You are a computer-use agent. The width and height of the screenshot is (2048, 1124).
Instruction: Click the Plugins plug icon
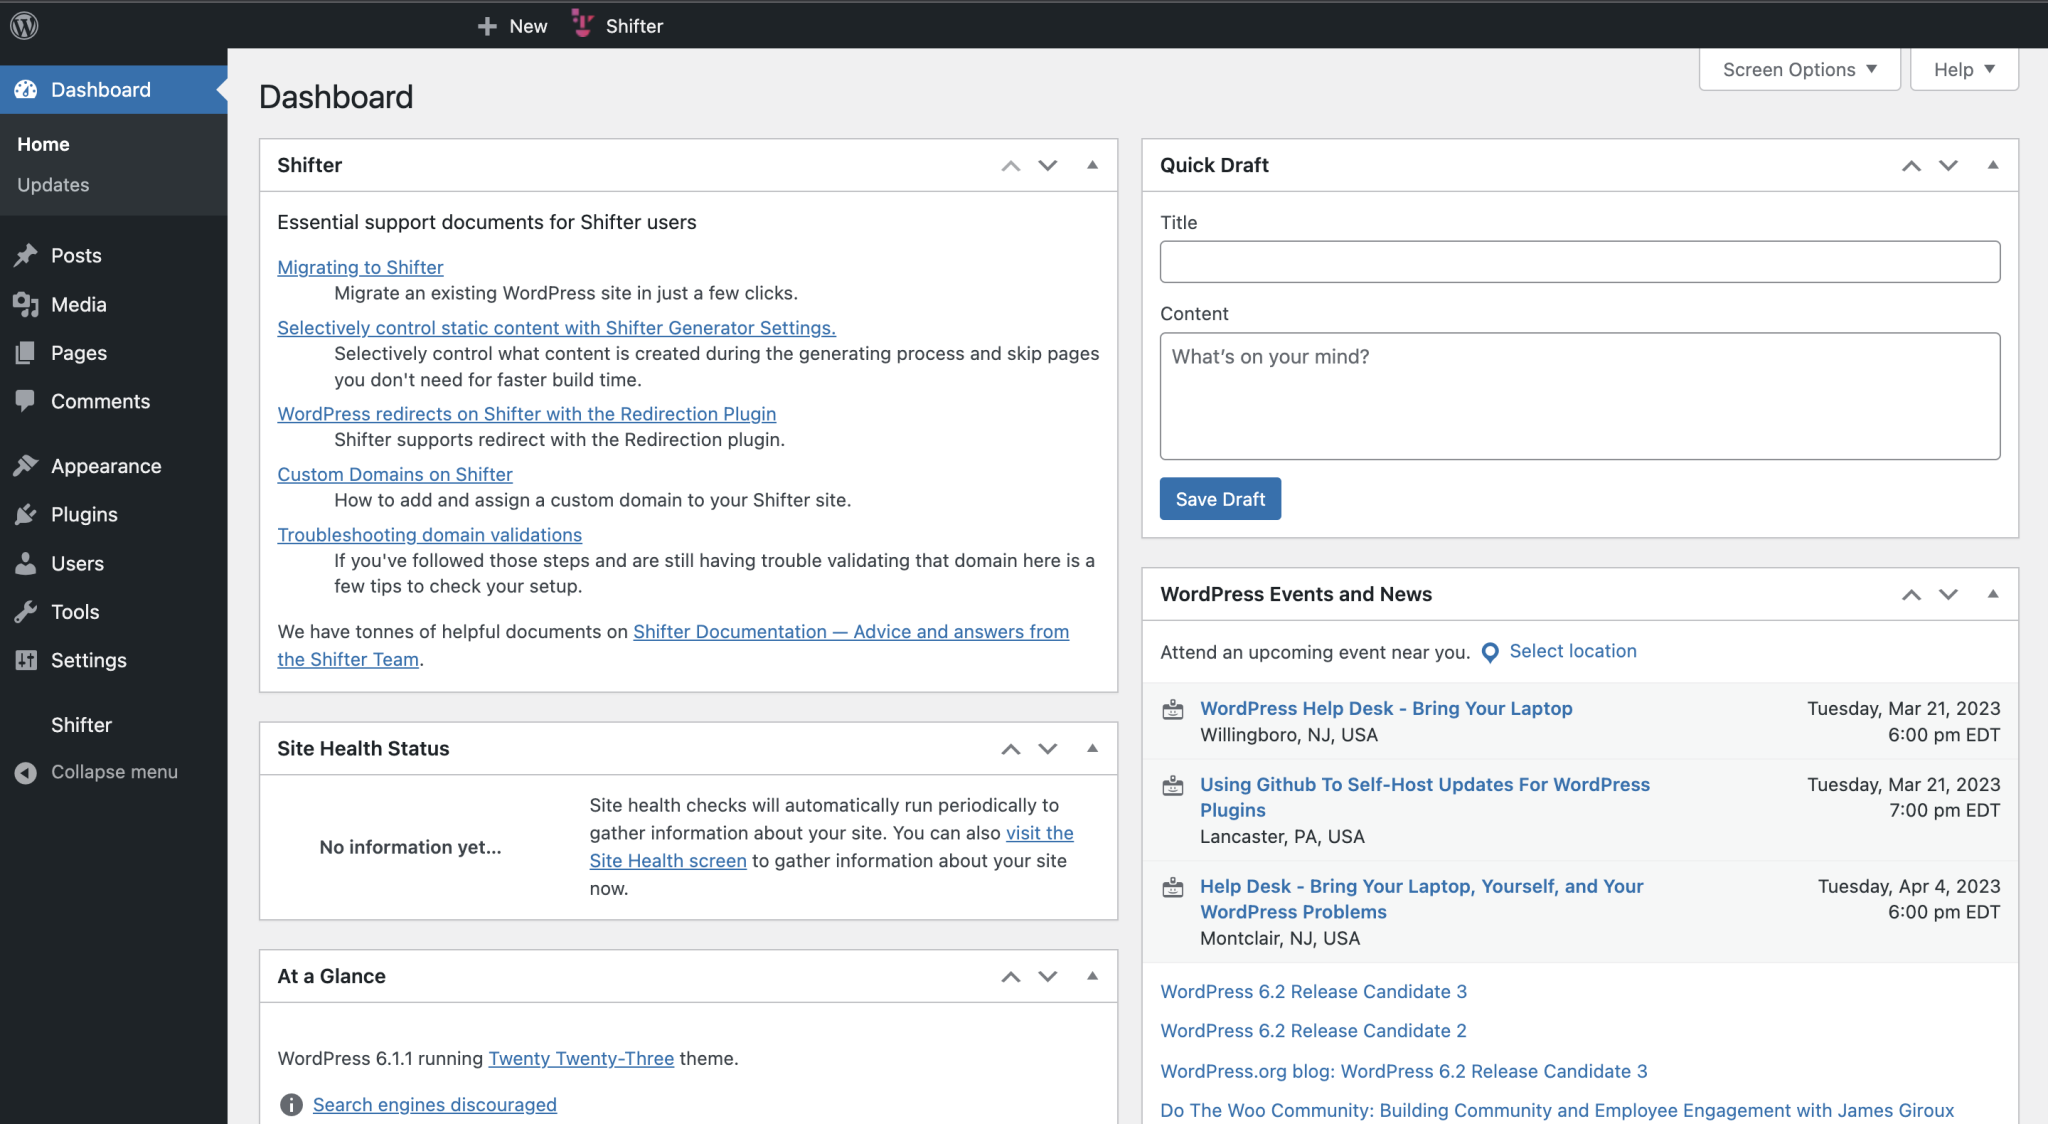[x=26, y=514]
